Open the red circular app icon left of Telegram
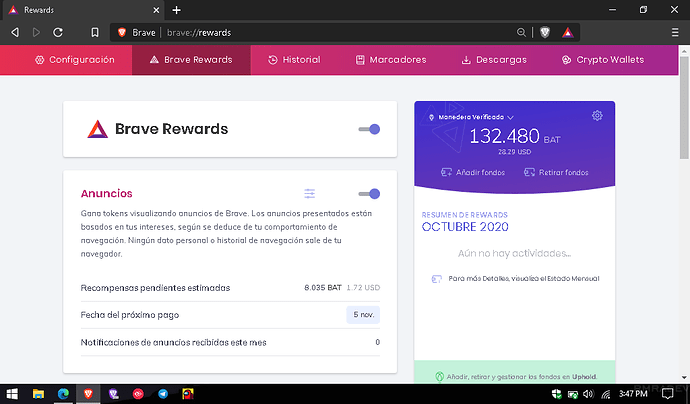 (138, 393)
